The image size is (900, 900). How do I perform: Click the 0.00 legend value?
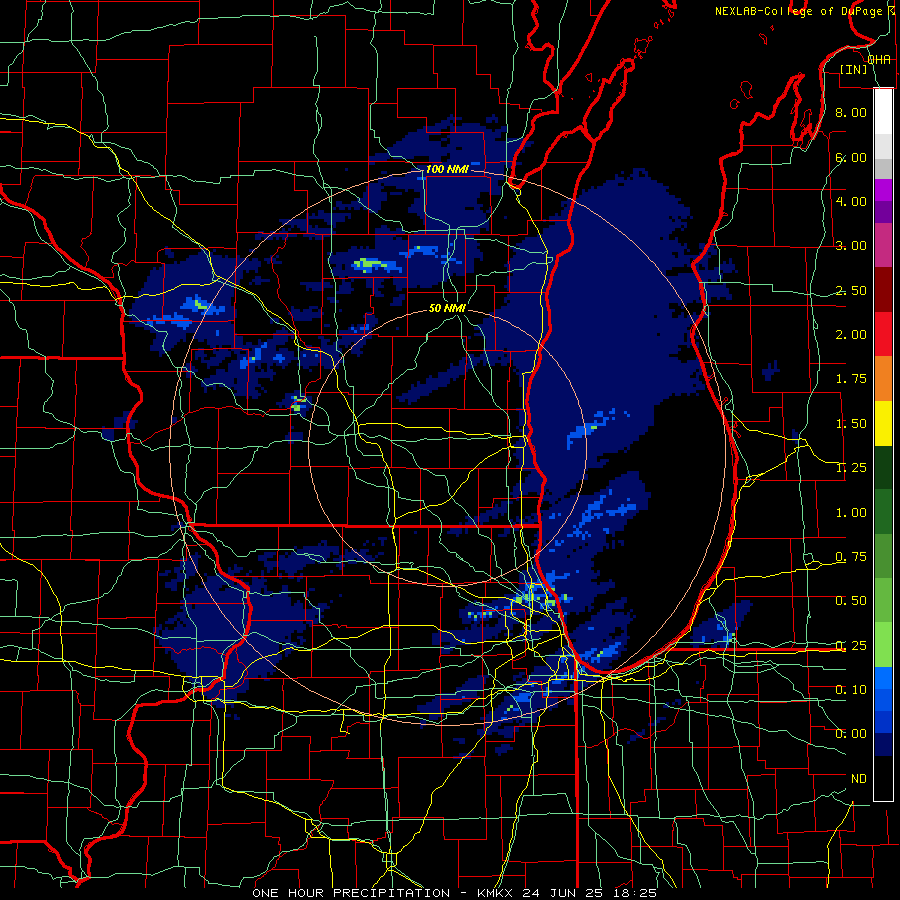851,734
